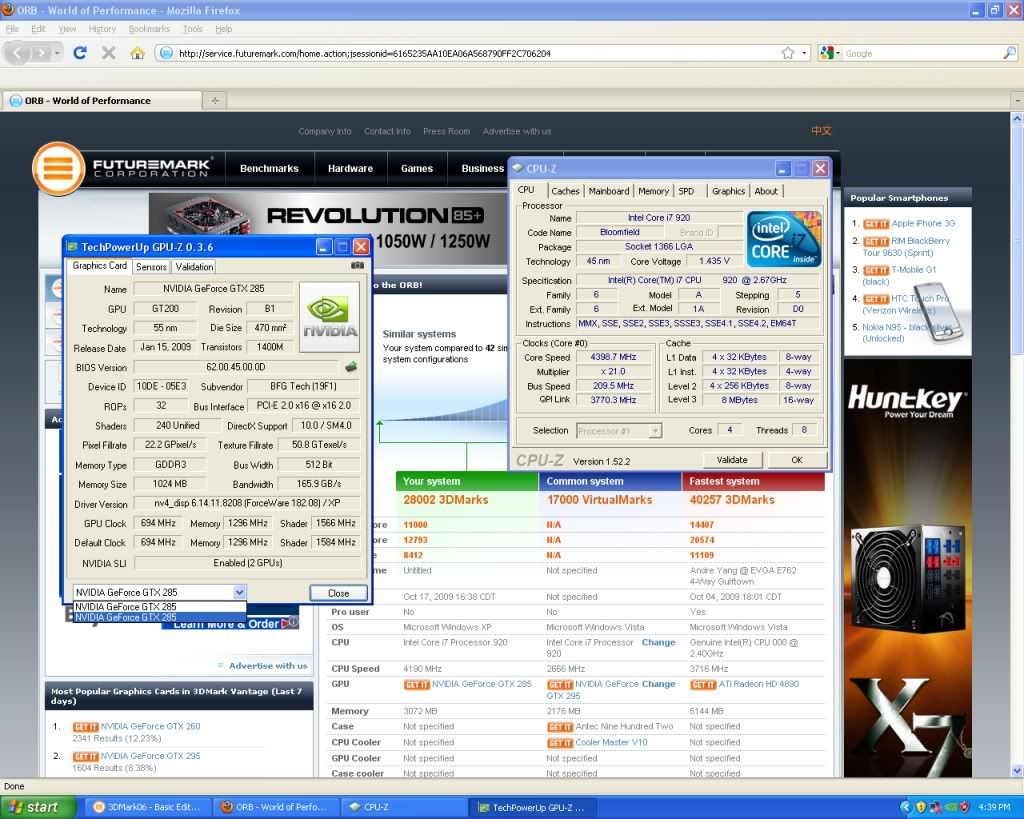Viewport: 1024px width, 819px height.
Task: Click GET IT badge beside GeForce GTX 260
Action: coord(85,726)
